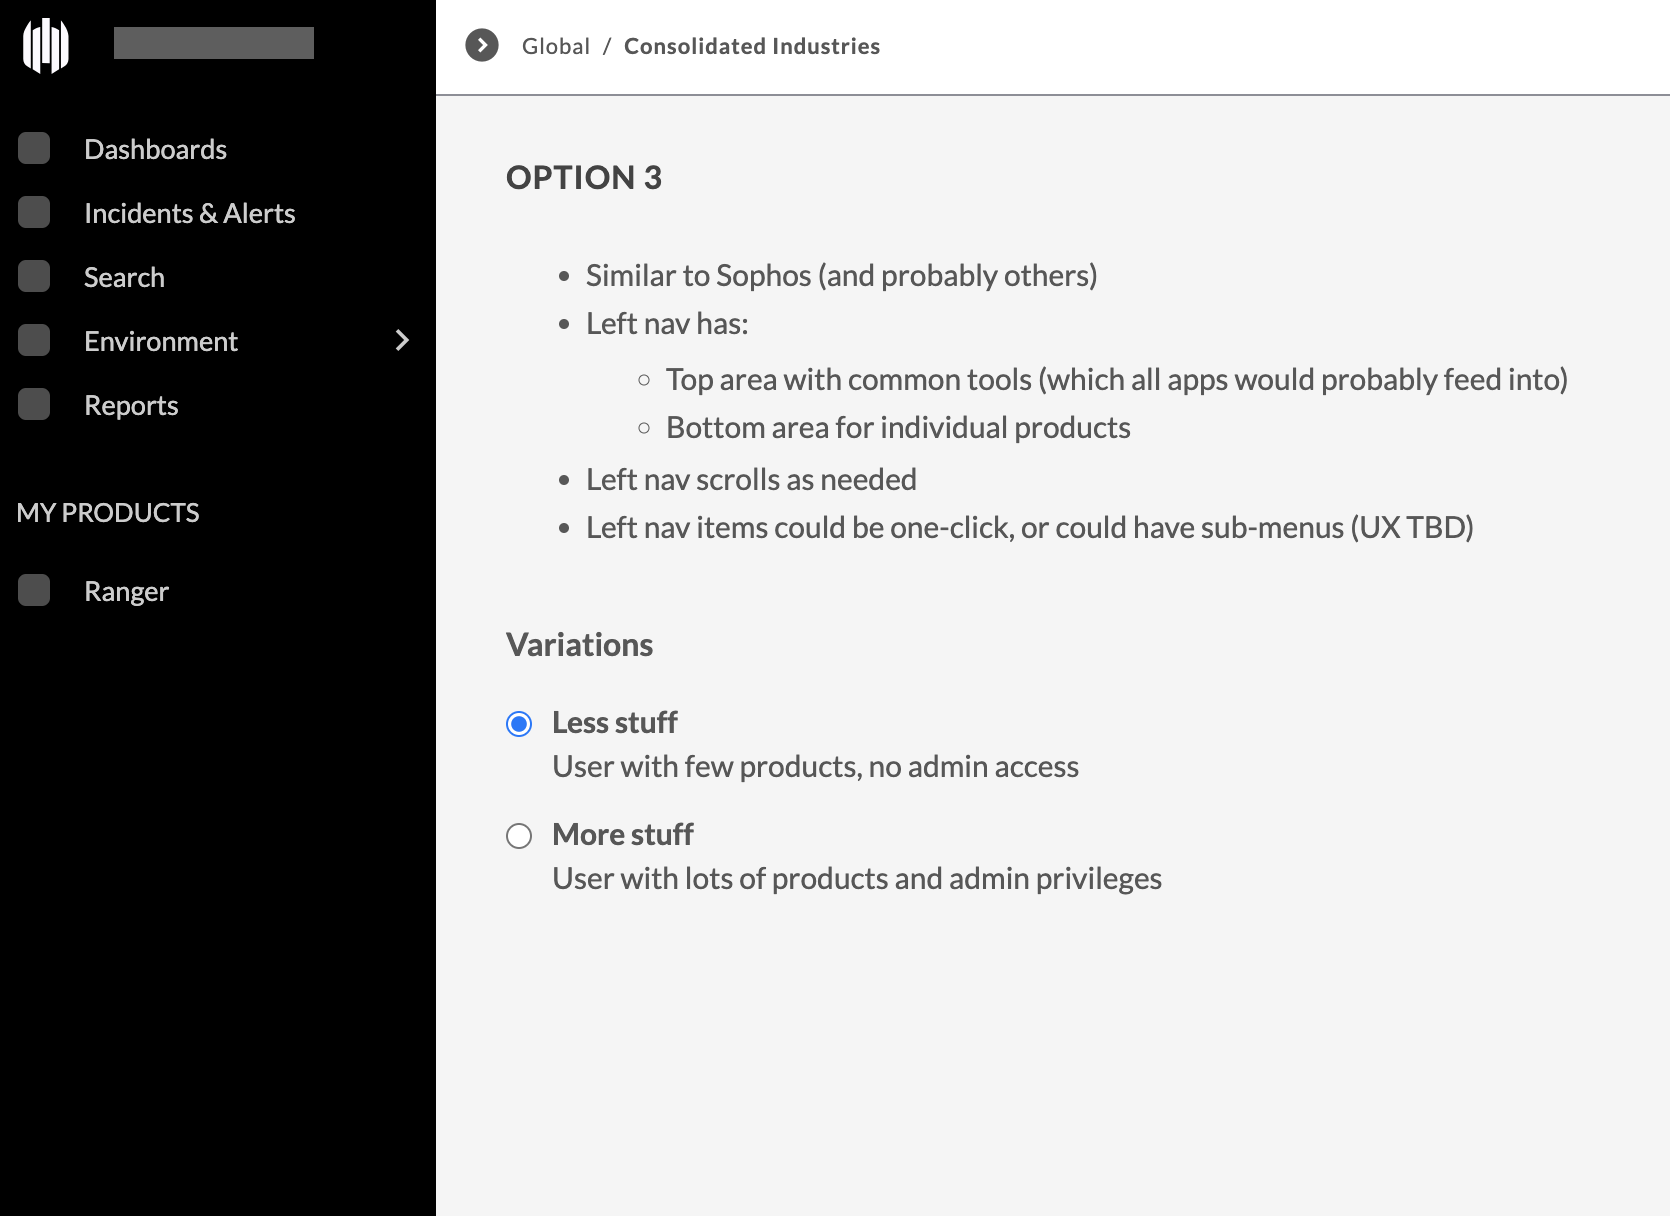Expand the Environment submenu chevron
1670x1216 pixels.
402,340
